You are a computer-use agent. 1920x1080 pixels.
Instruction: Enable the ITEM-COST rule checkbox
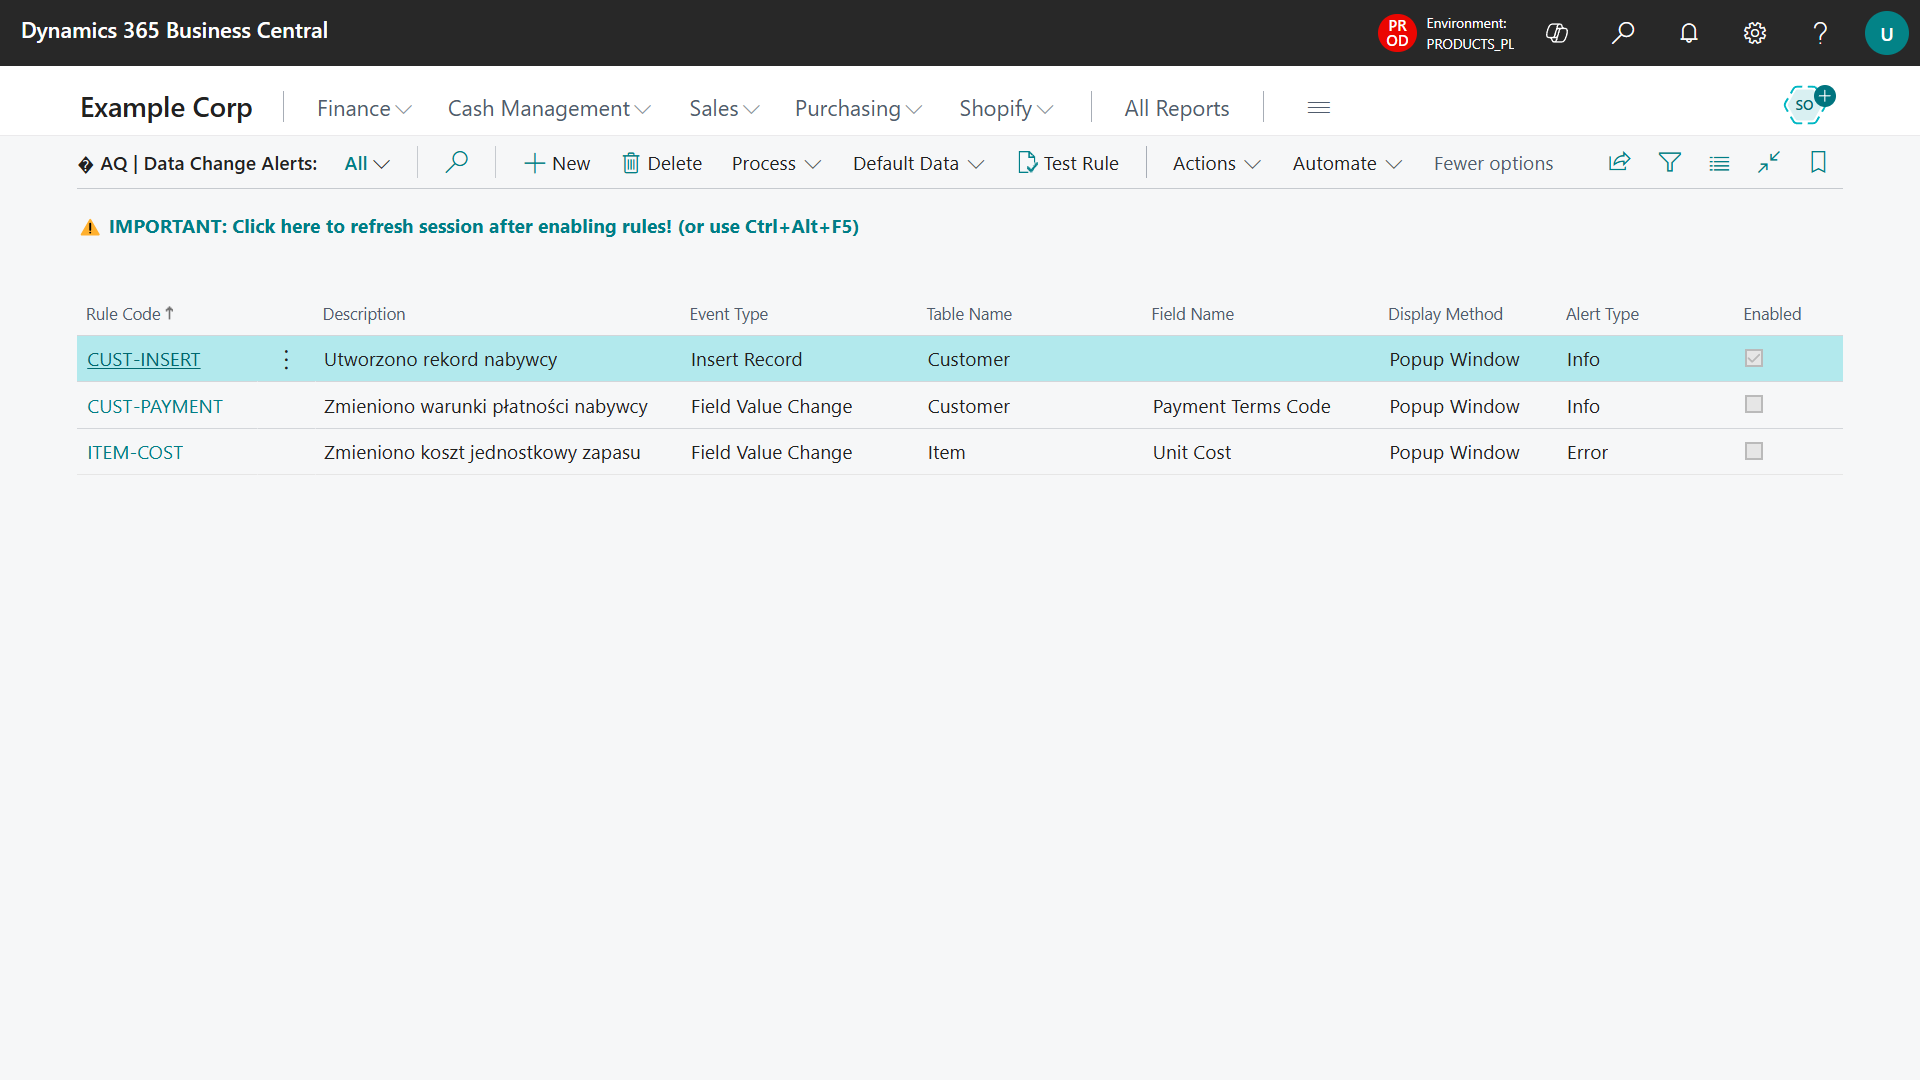click(1753, 452)
